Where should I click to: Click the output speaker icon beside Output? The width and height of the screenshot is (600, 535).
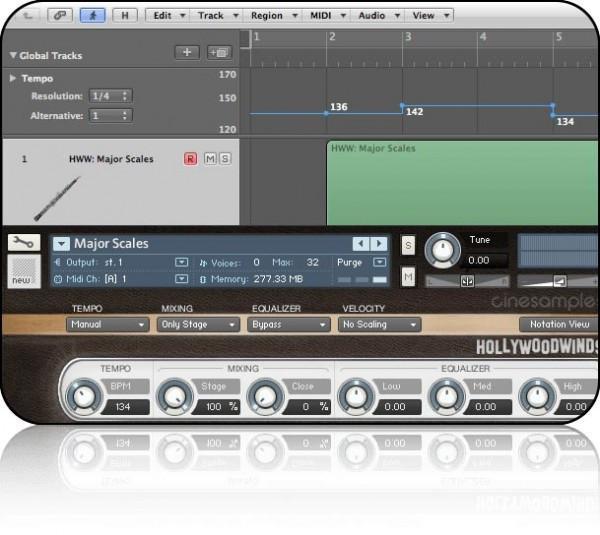tap(58, 262)
